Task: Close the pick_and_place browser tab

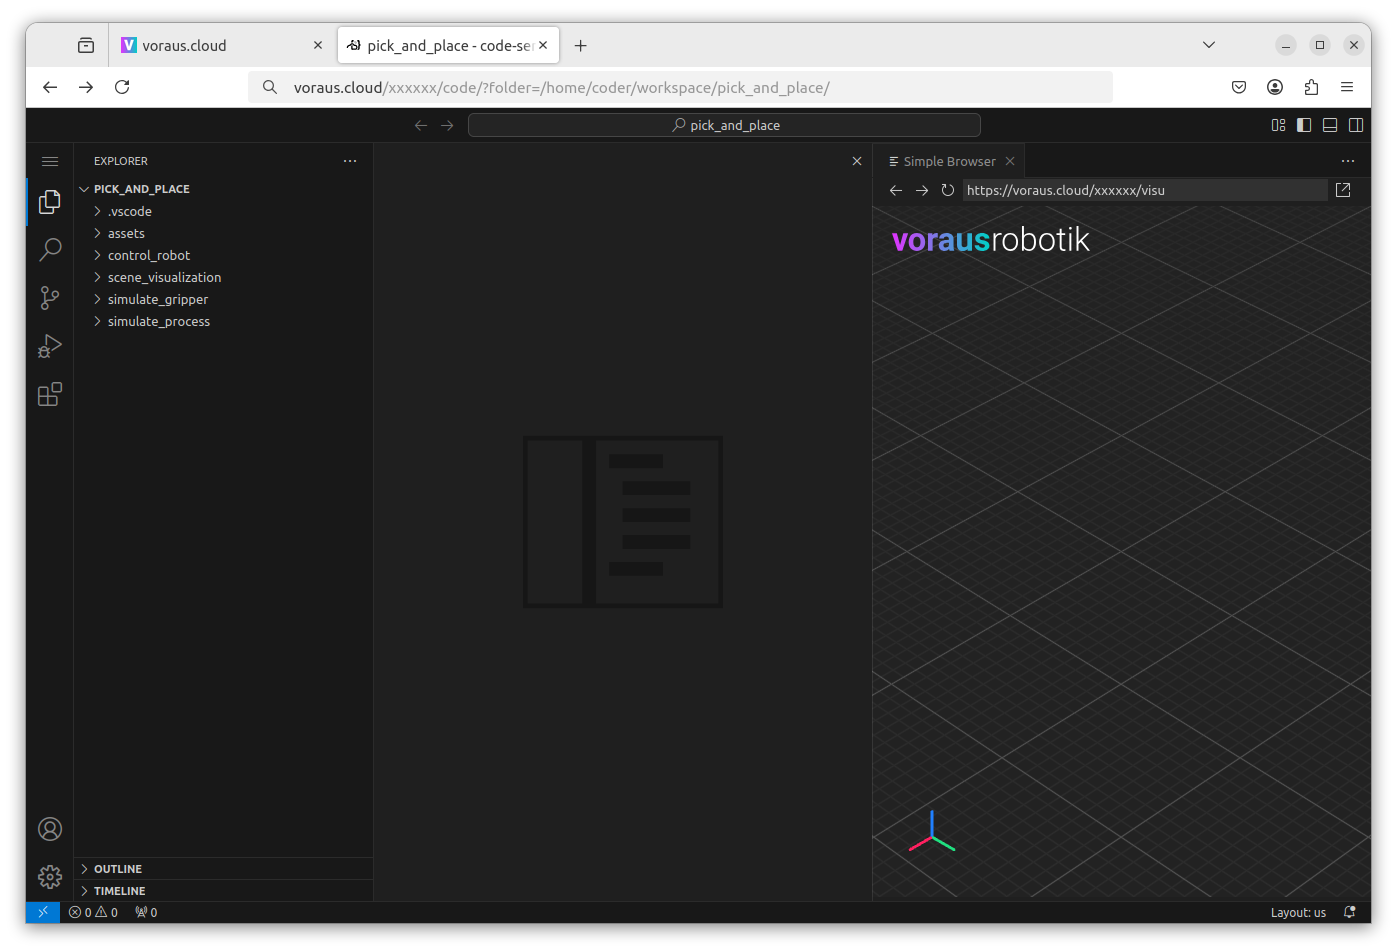Action: (543, 45)
